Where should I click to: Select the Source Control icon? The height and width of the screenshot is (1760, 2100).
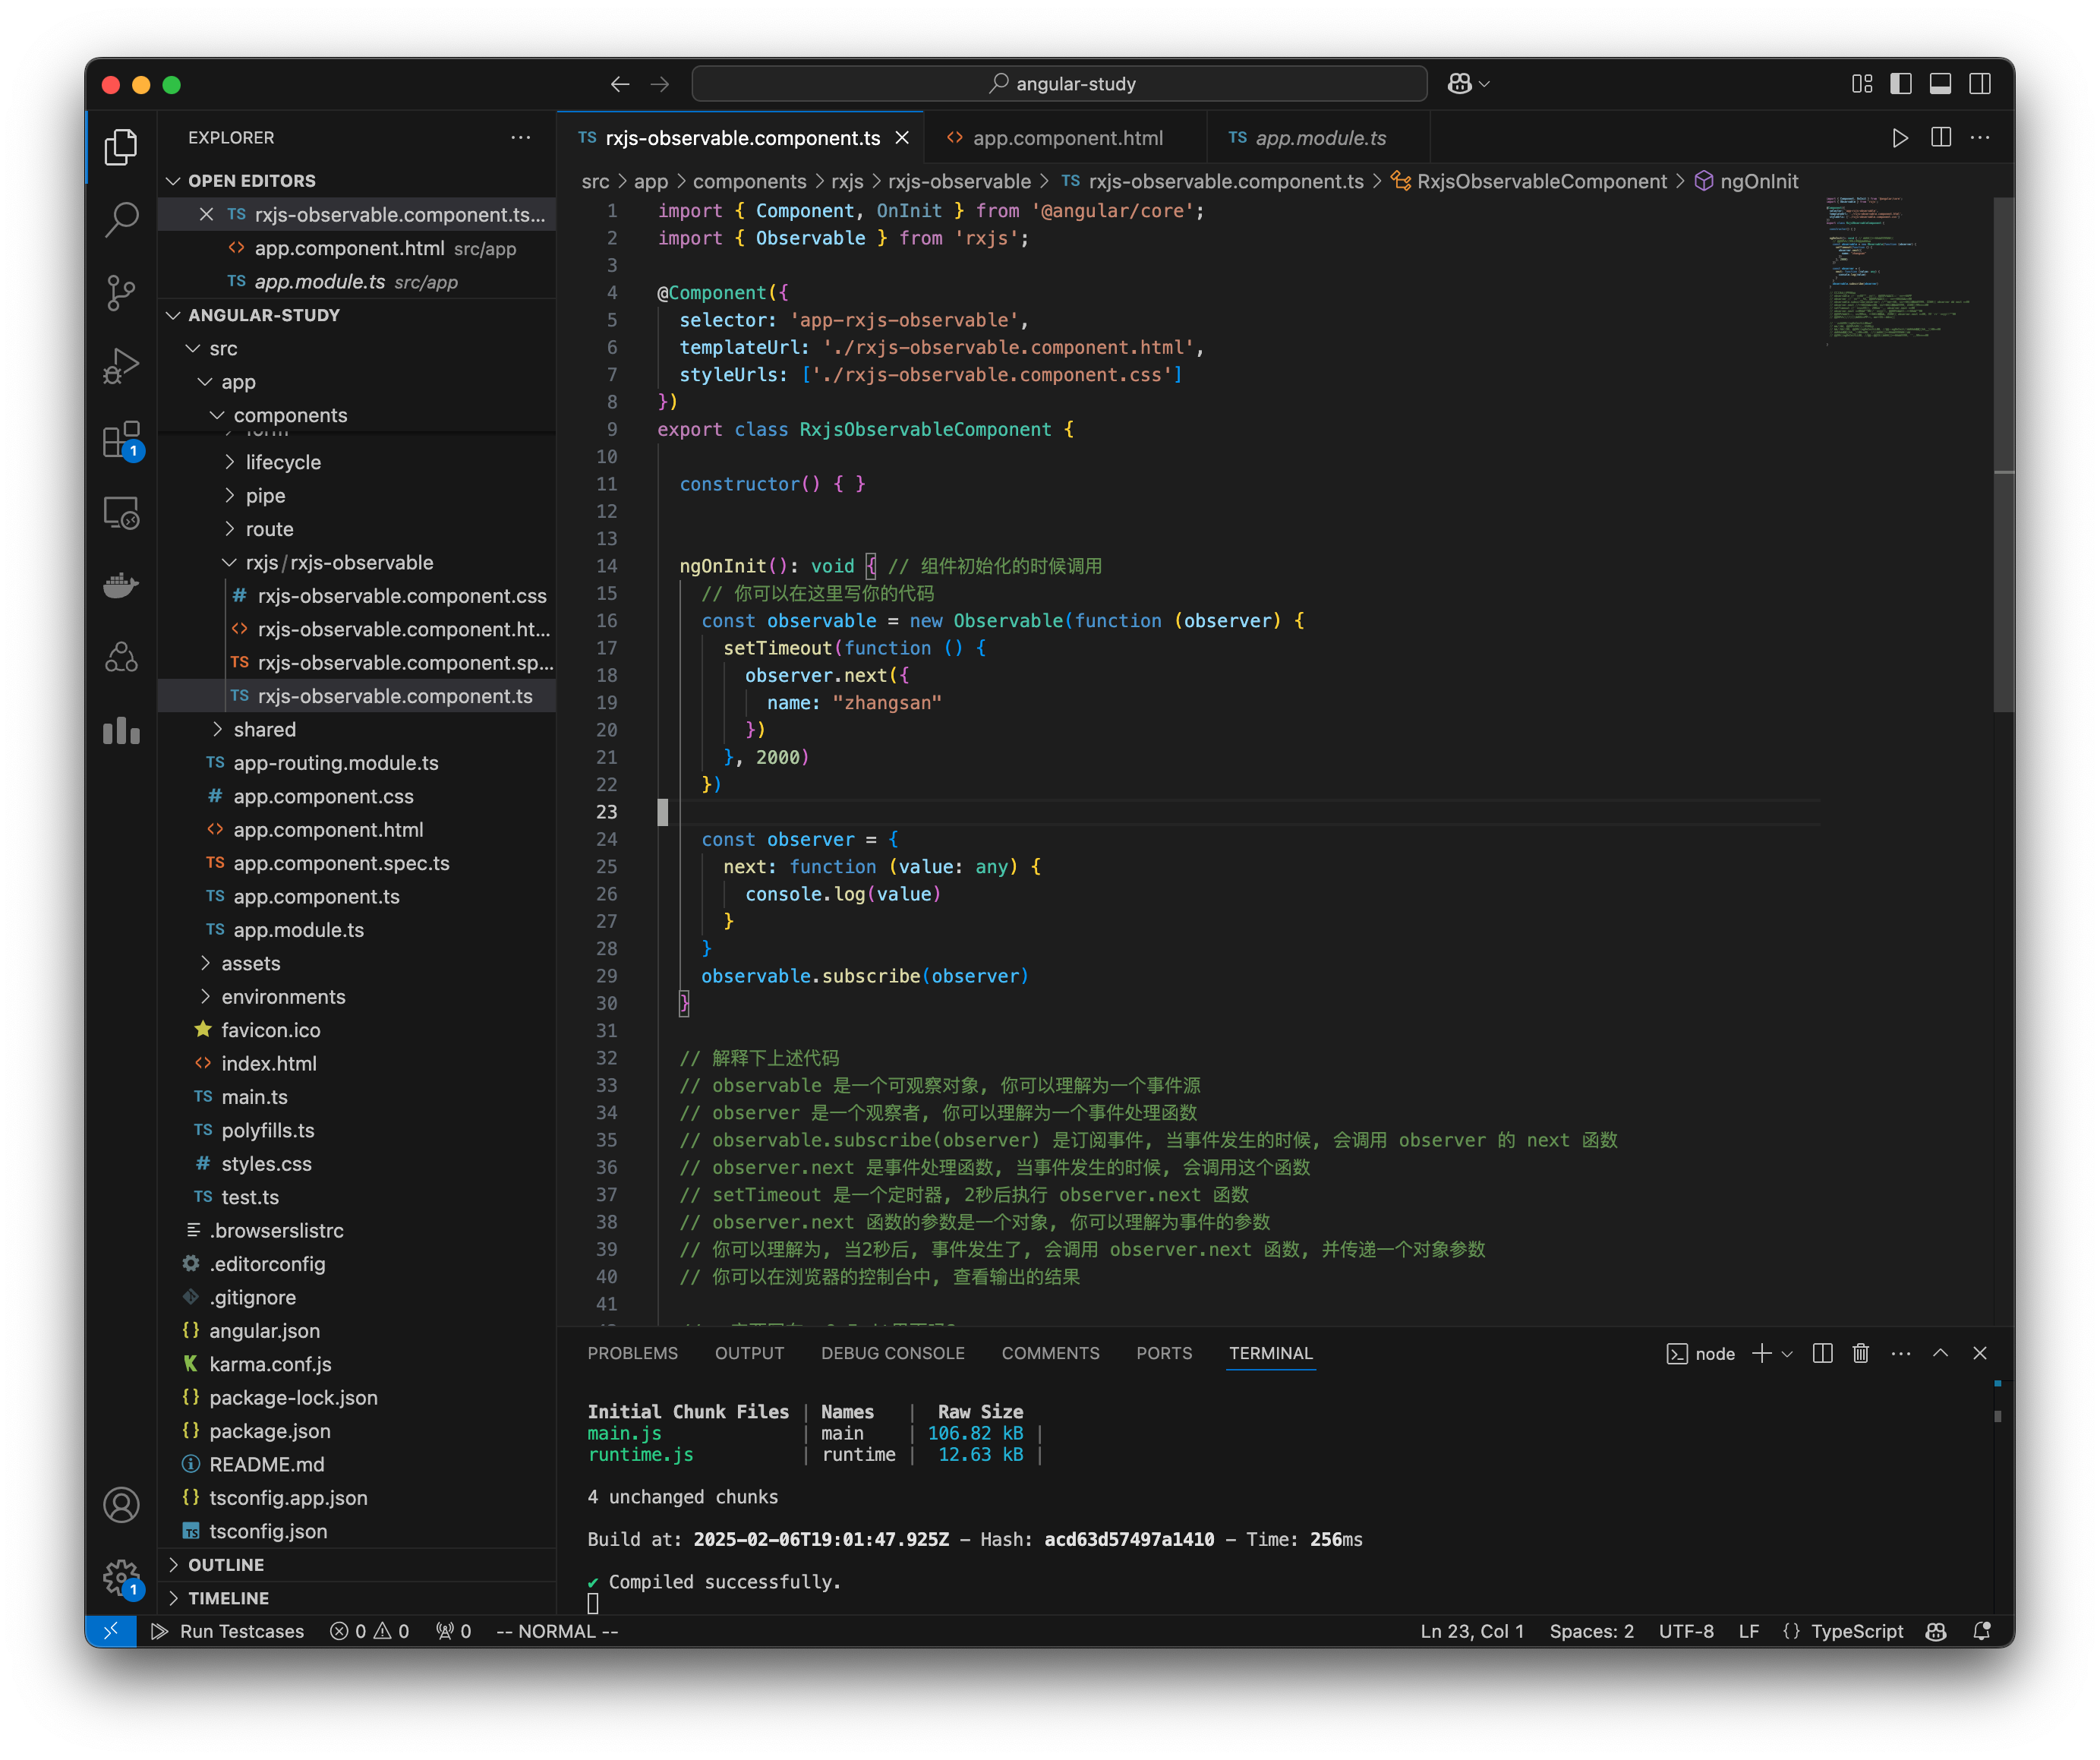(120, 293)
